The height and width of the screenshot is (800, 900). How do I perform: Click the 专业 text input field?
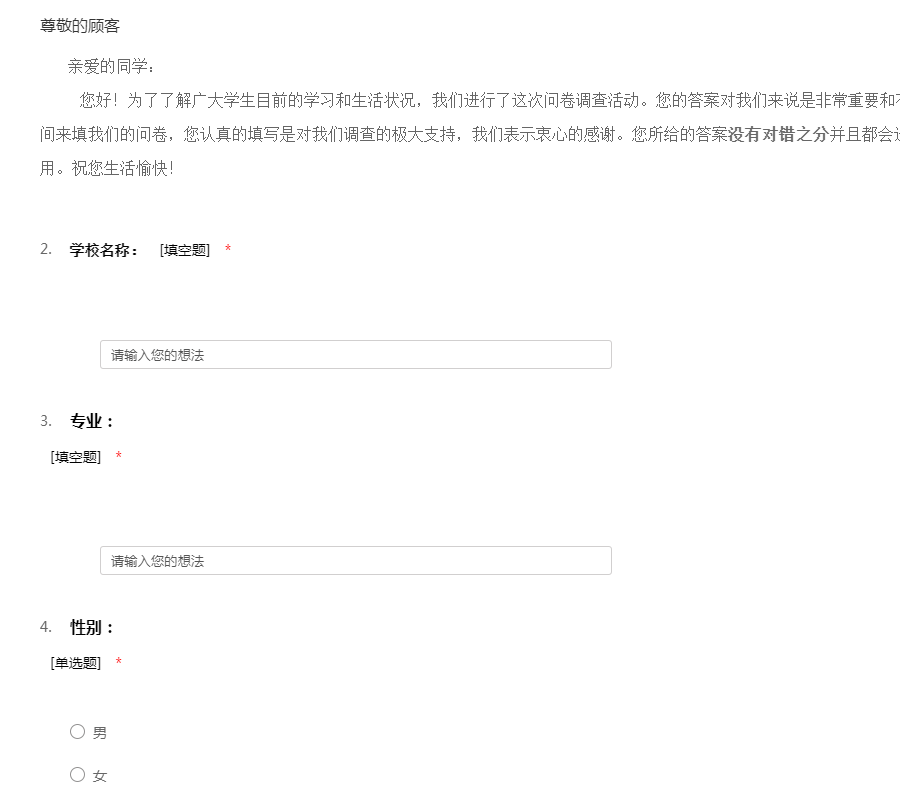pyautogui.click(x=356, y=561)
